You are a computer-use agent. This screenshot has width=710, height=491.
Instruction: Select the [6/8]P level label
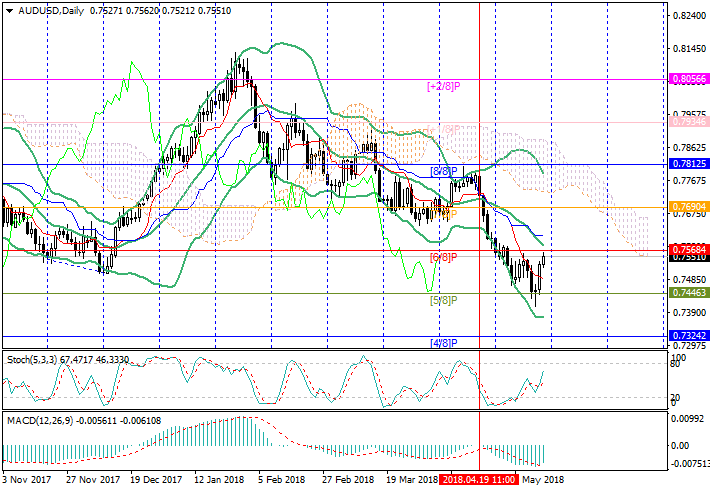pos(443,258)
